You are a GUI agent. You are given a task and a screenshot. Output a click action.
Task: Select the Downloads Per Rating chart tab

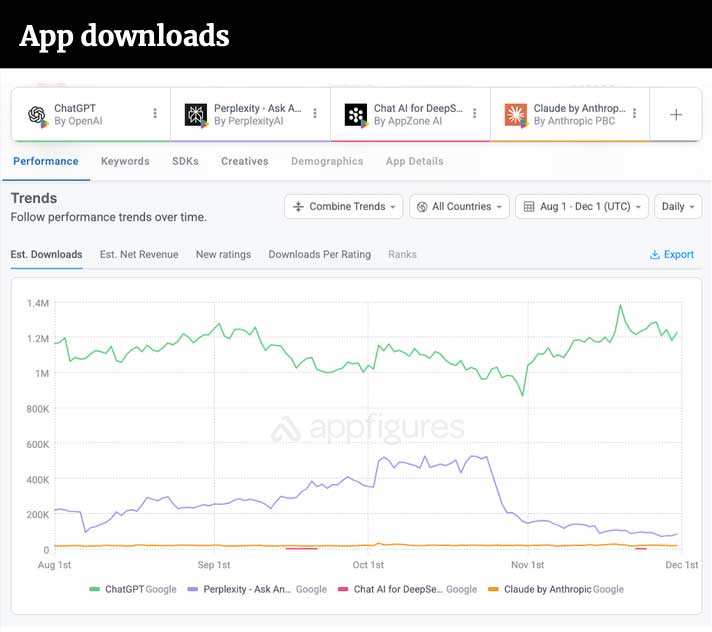320,255
